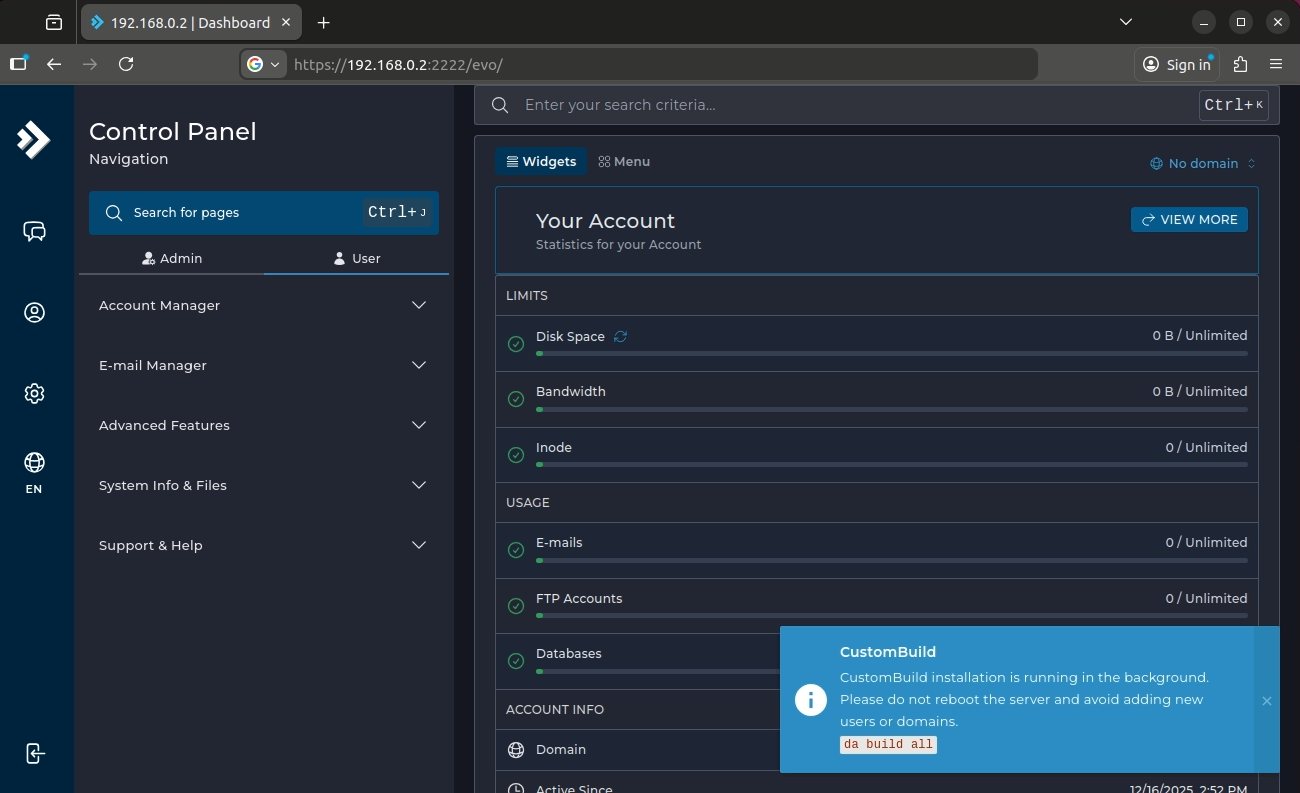Open the account profile icon in the sidebar
This screenshot has width=1300, height=793.
tap(35, 312)
